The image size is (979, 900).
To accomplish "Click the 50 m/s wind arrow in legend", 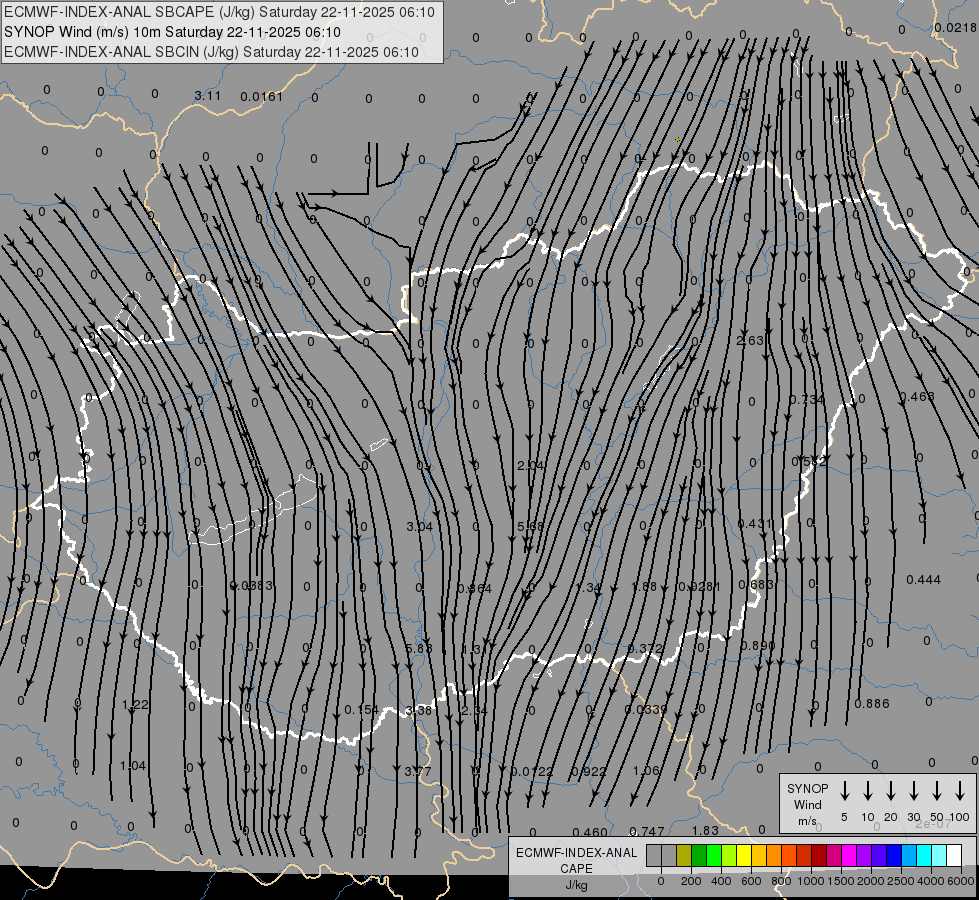I will click(x=937, y=791).
